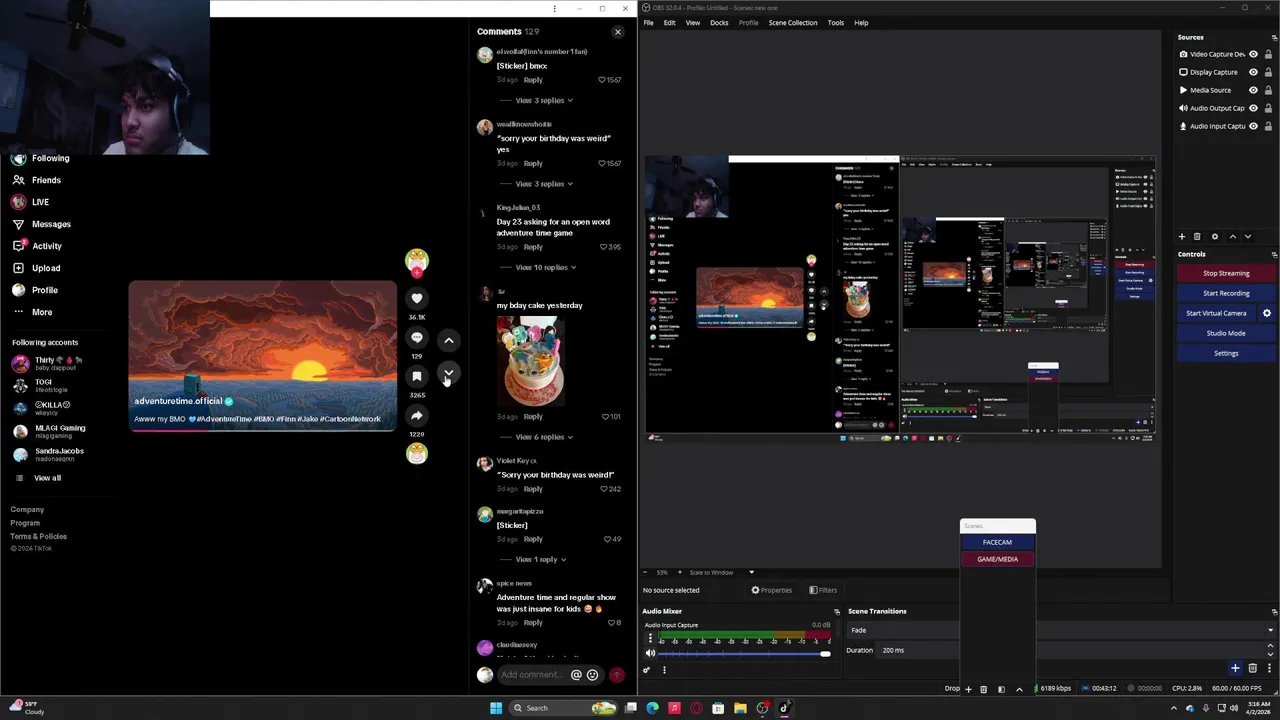
Task: Click the mention @ icon in comment box
Action: (x=576, y=675)
